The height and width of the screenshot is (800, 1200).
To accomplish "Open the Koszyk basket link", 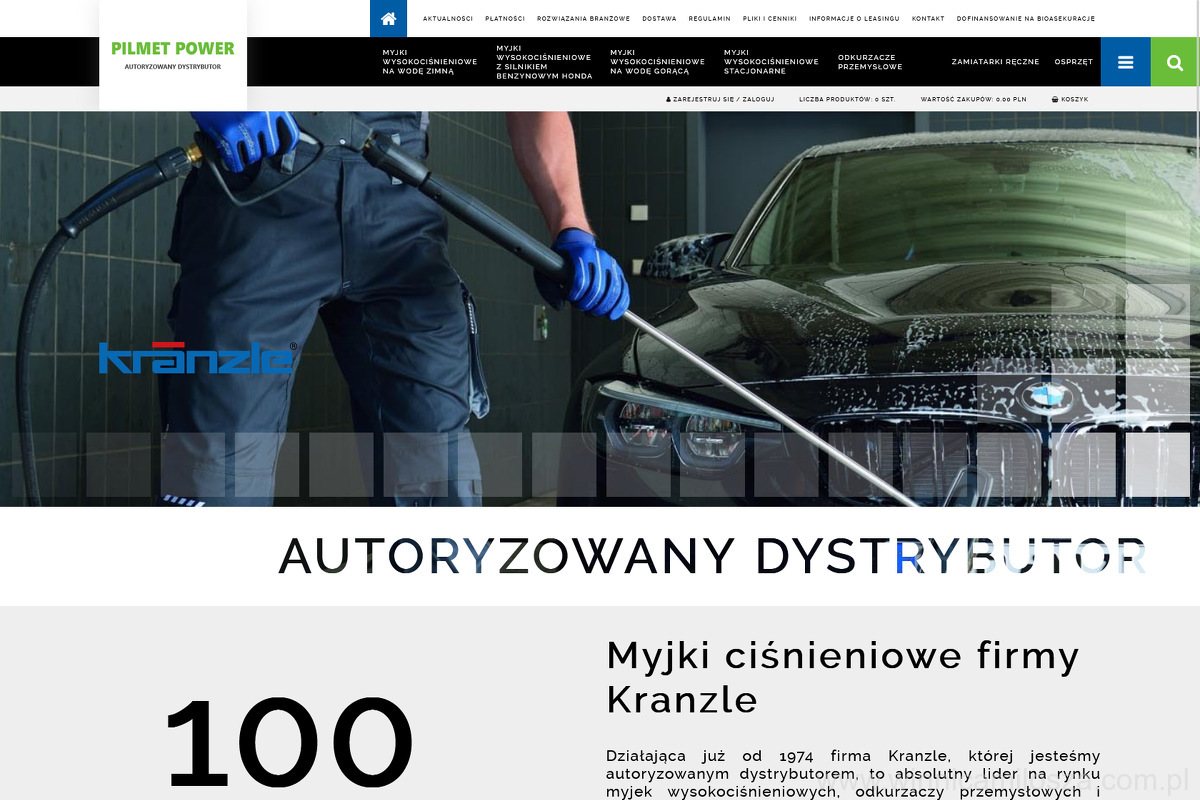I will [1070, 99].
